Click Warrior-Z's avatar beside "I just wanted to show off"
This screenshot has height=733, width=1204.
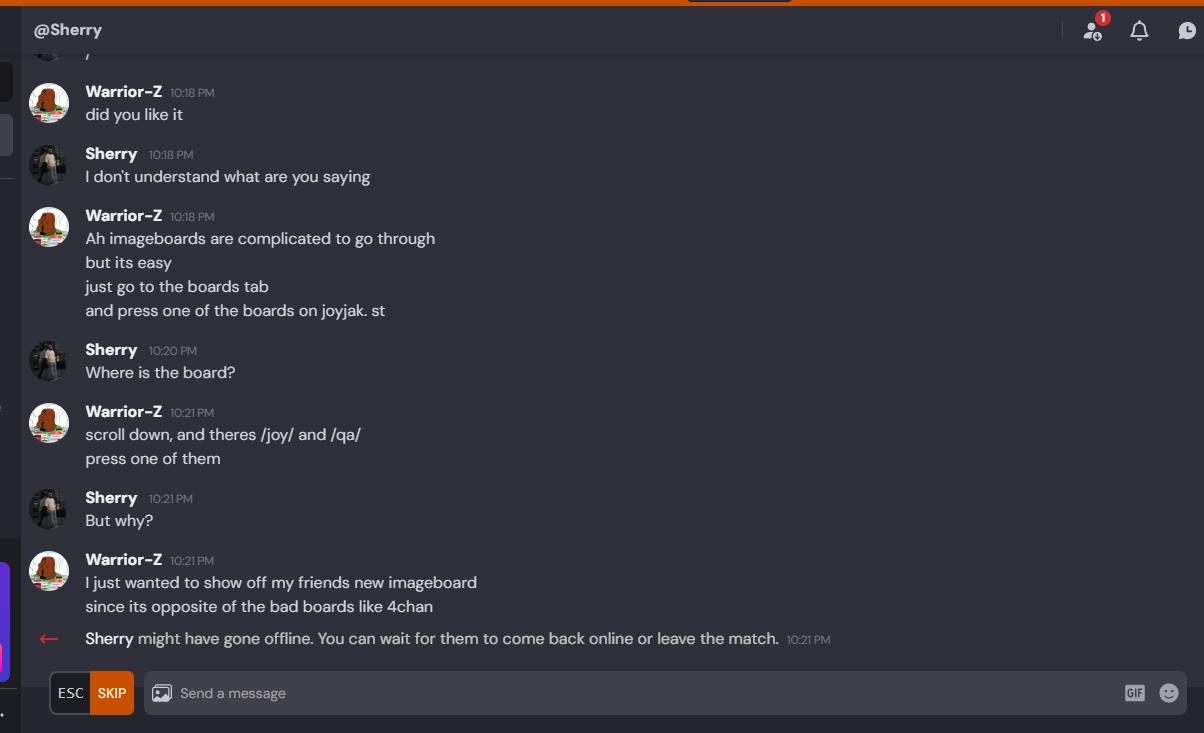49,571
